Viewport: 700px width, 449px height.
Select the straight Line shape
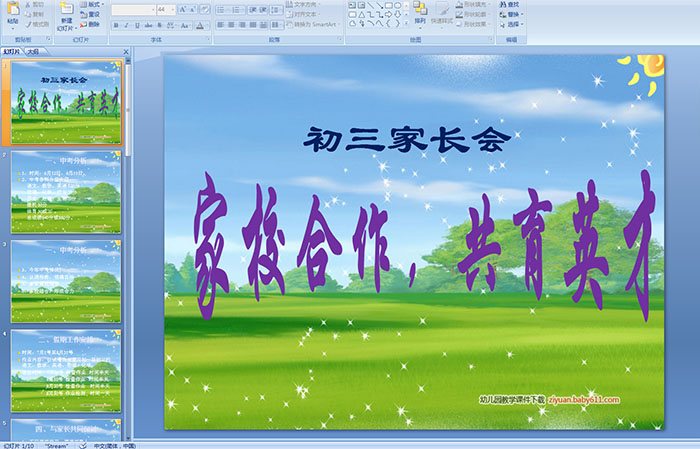point(370,5)
